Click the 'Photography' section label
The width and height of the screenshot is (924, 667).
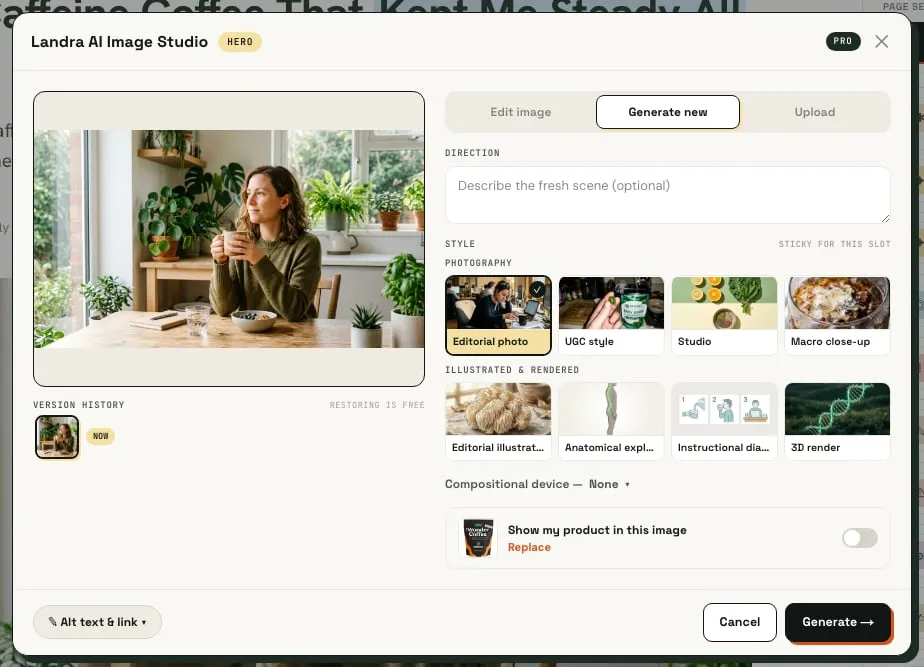tap(478, 263)
